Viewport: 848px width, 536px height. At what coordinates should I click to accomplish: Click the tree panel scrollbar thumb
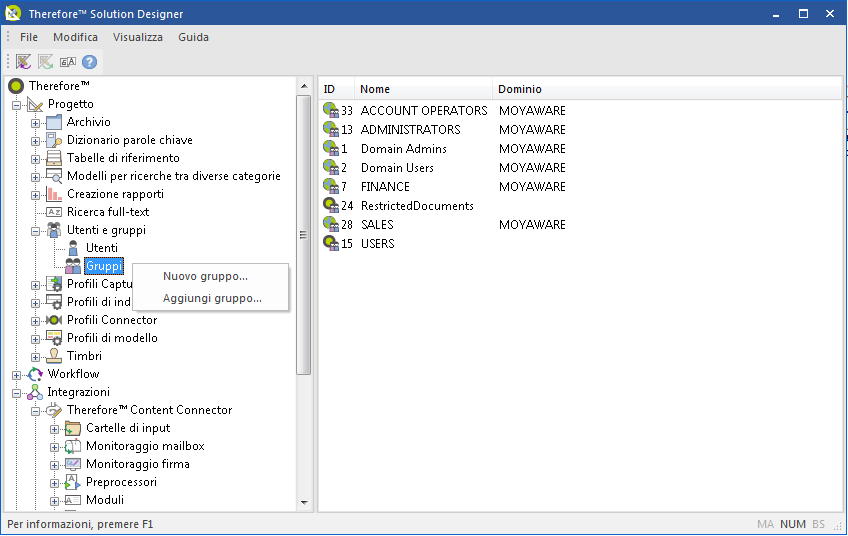(304, 235)
